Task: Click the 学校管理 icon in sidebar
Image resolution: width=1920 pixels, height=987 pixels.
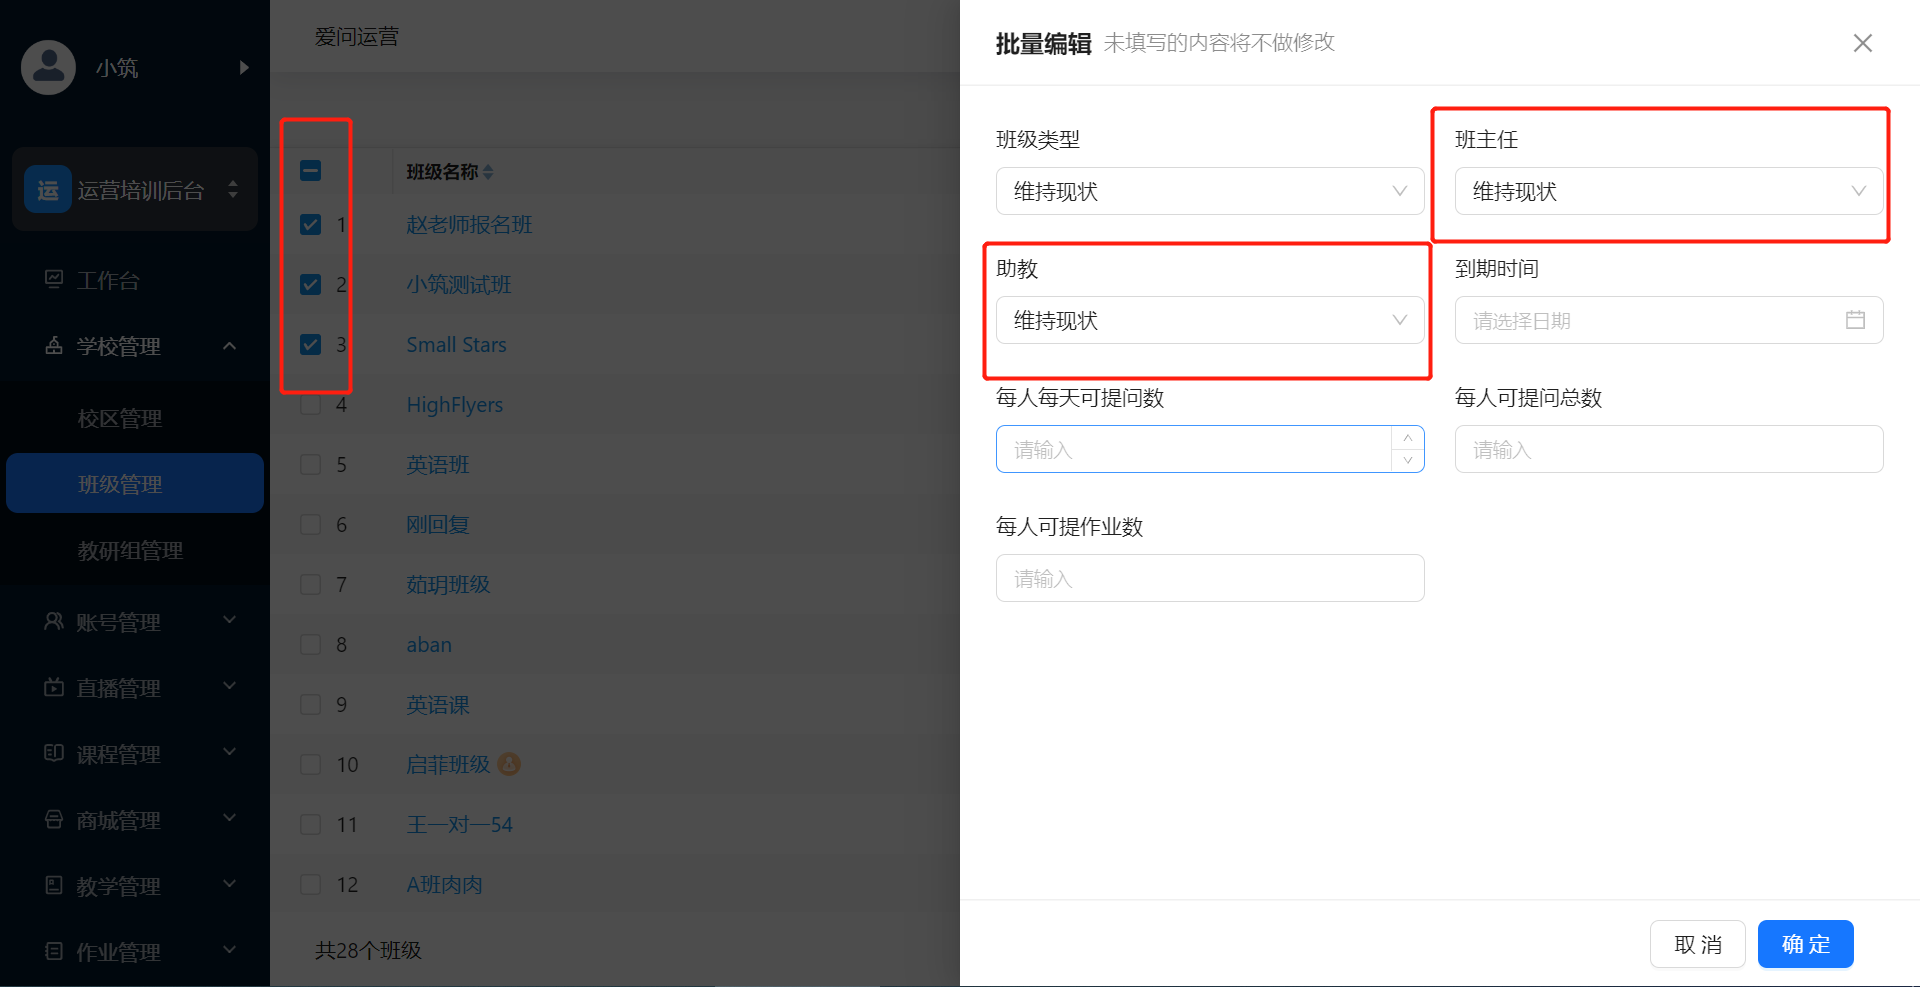Action: [54, 346]
